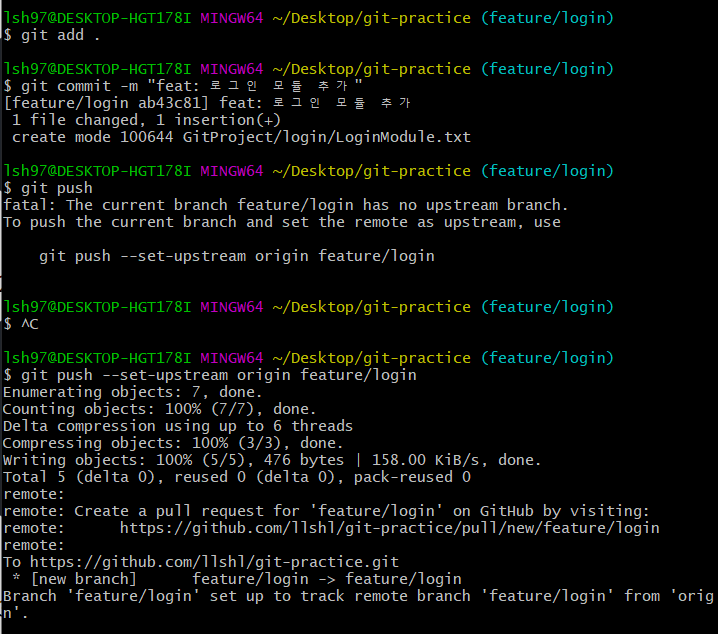Click the plain '$ git push' command

[48, 188]
